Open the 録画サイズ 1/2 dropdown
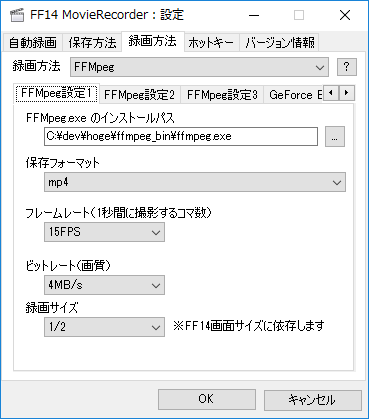This screenshot has height=419, width=369. coord(104,327)
